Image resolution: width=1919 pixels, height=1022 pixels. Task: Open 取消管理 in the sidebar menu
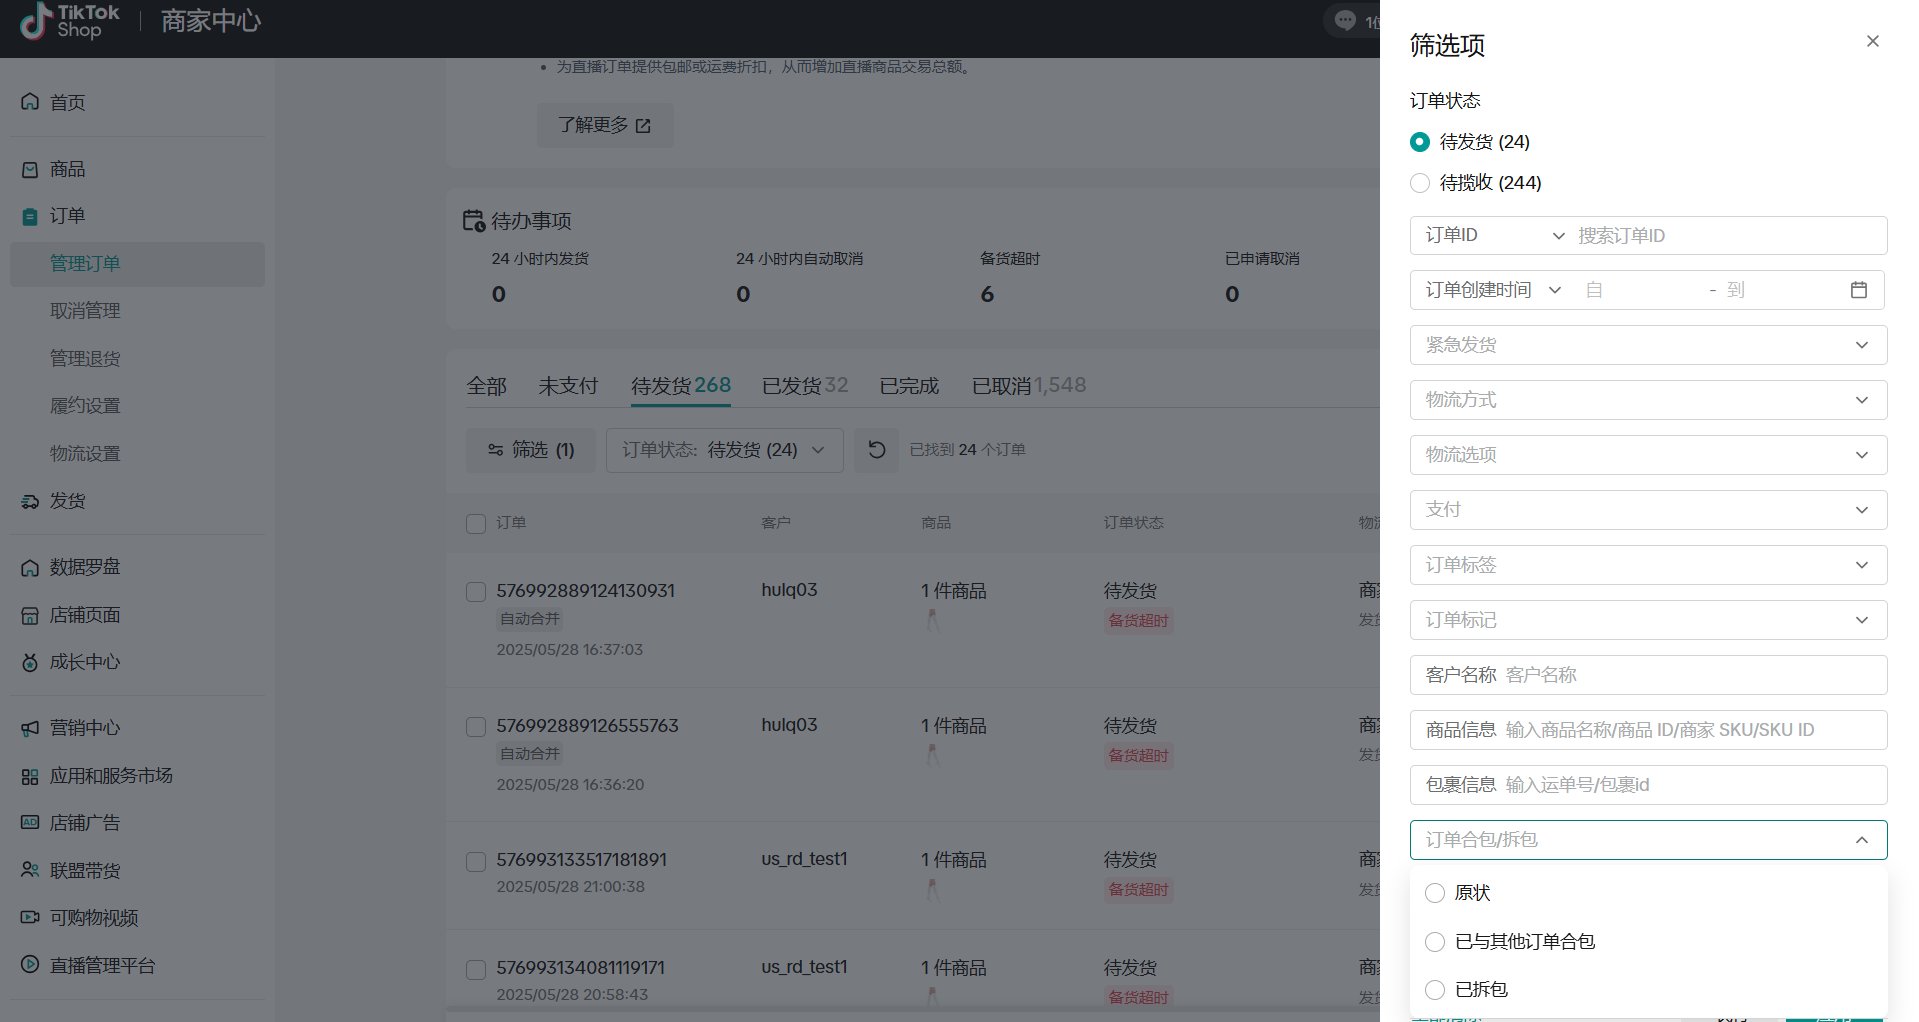pyautogui.click(x=85, y=311)
